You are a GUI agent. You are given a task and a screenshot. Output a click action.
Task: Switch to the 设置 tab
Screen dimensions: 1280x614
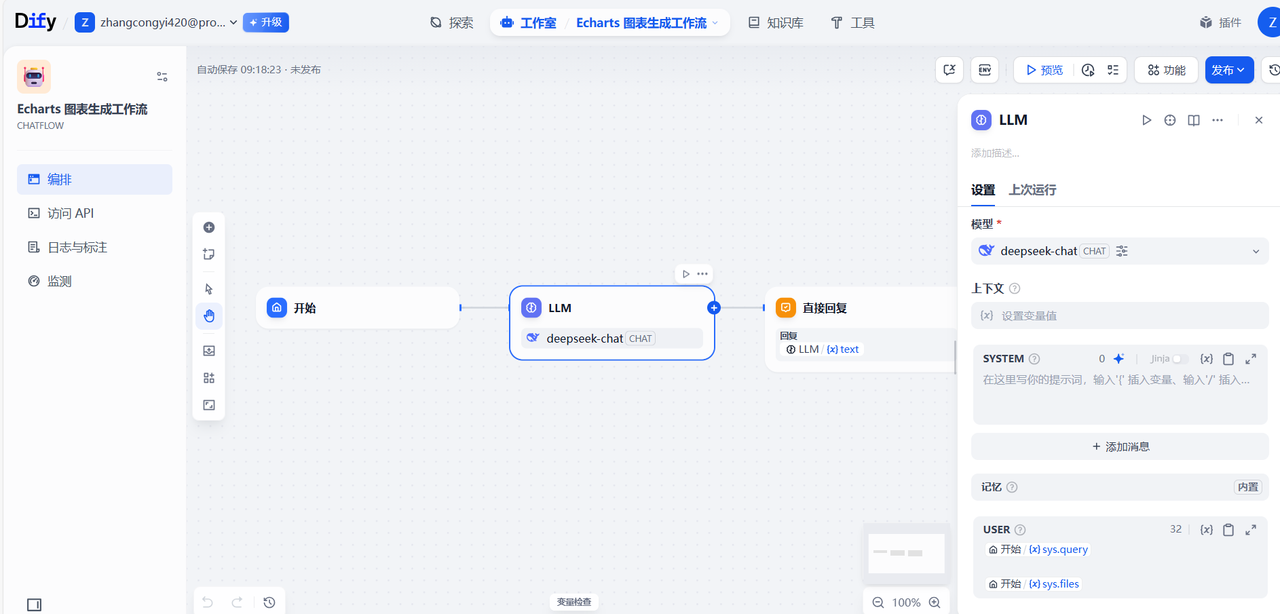point(983,189)
